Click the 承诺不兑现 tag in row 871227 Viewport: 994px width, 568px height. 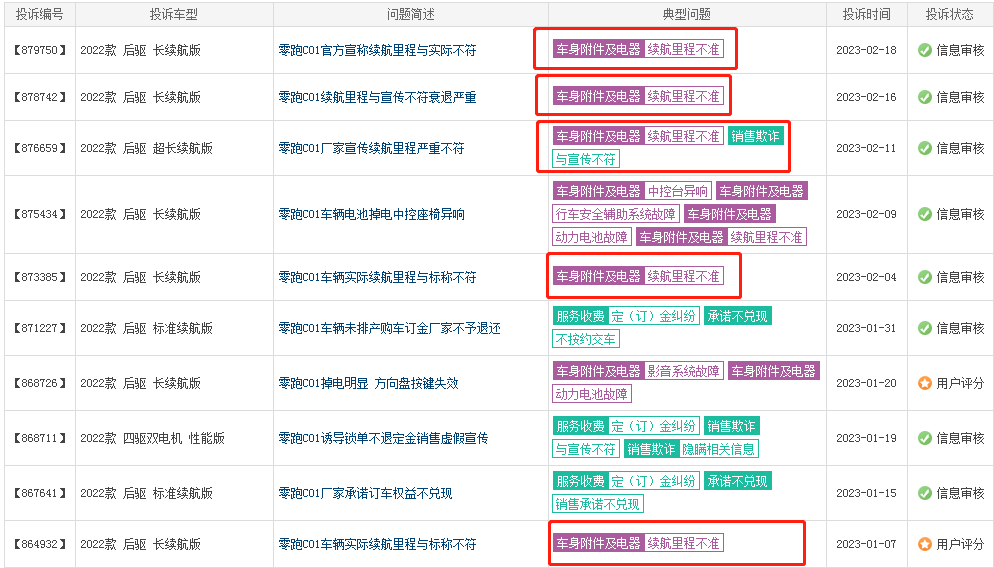(737, 316)
